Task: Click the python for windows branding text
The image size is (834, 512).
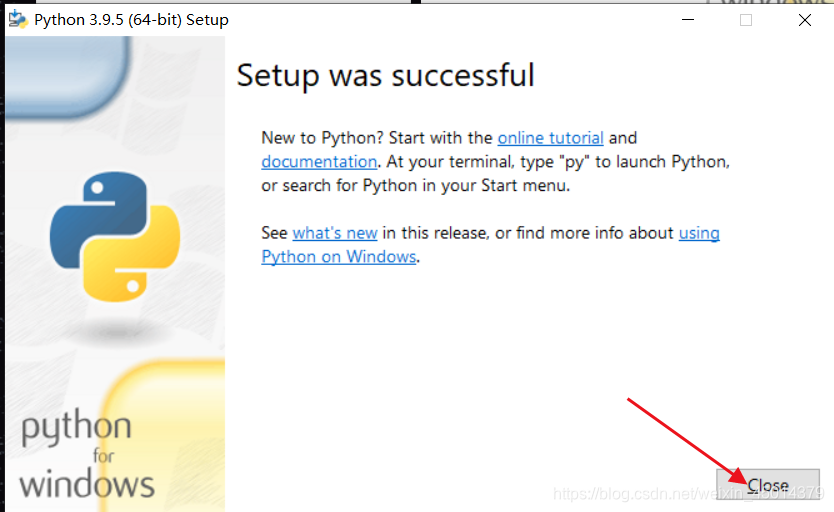Action: (x=87, y=455)
